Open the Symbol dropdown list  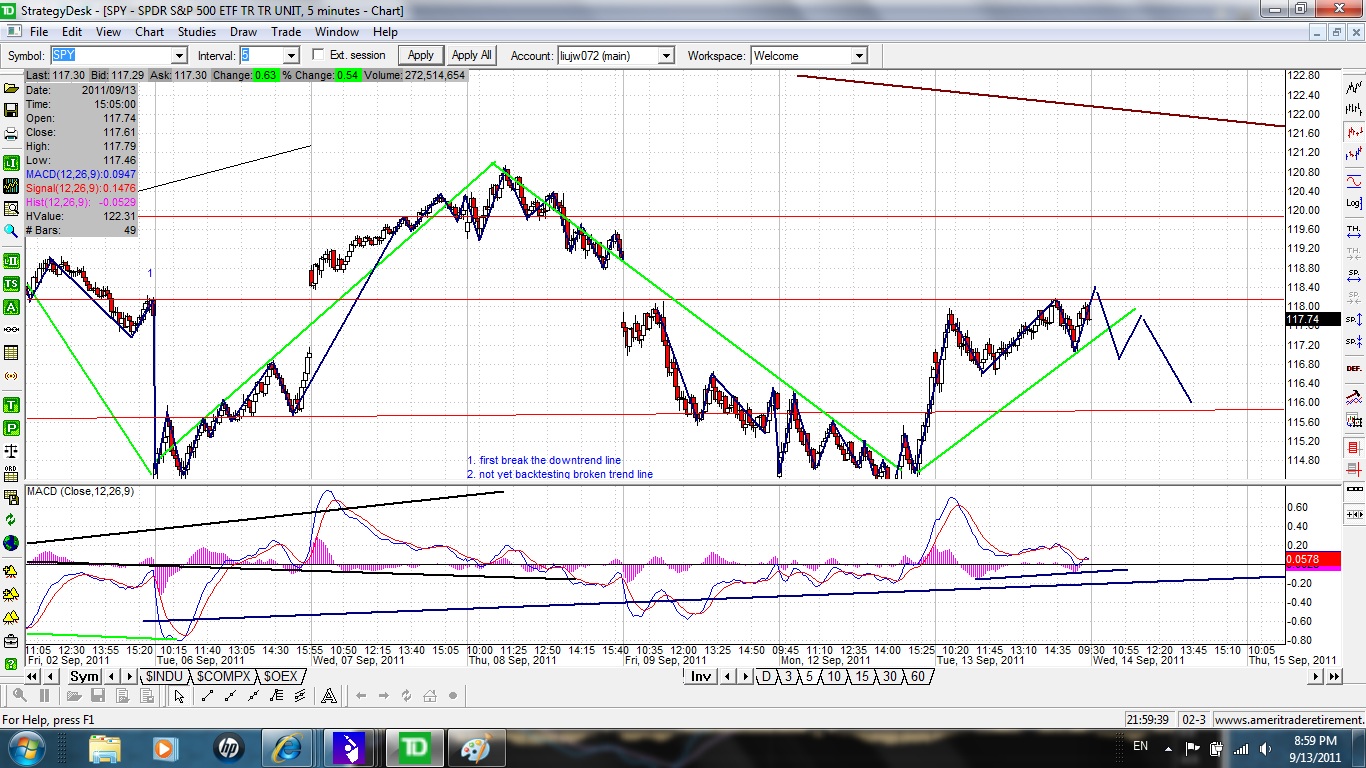pos(179,56)
